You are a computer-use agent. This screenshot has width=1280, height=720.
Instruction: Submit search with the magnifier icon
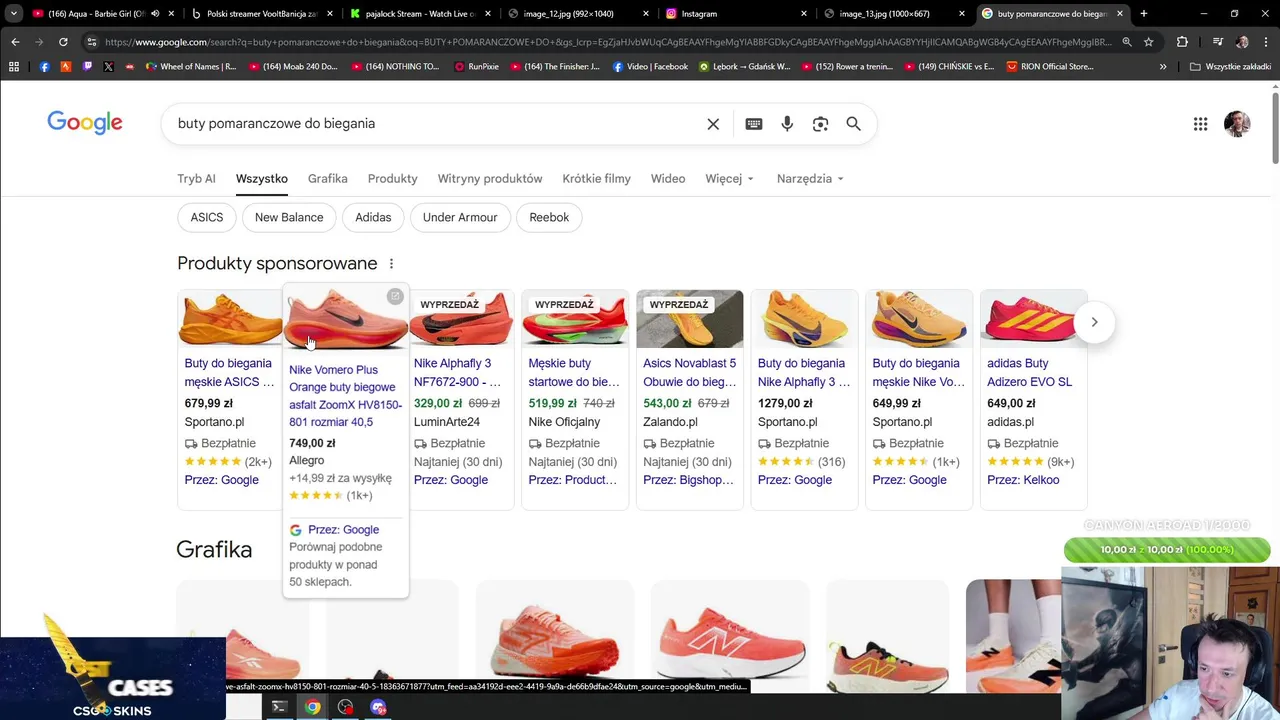[x=853, y=124]
